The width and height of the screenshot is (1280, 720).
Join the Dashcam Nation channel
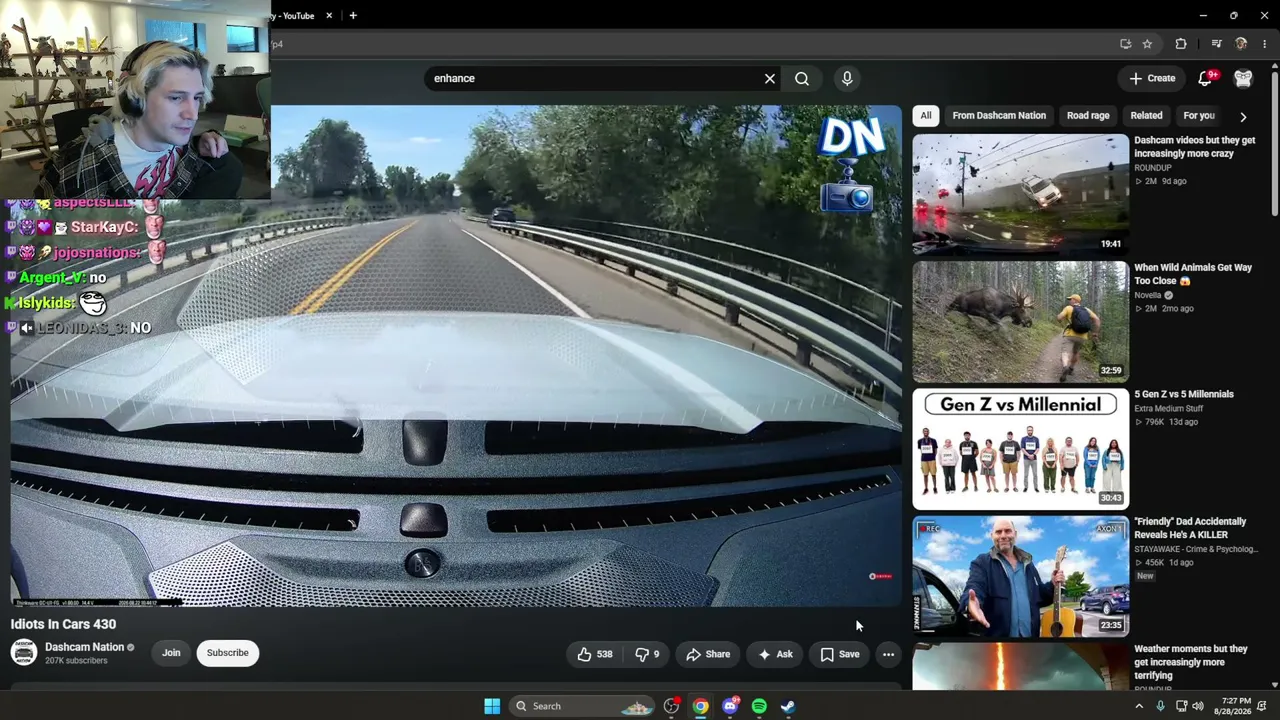coord(171,653)
